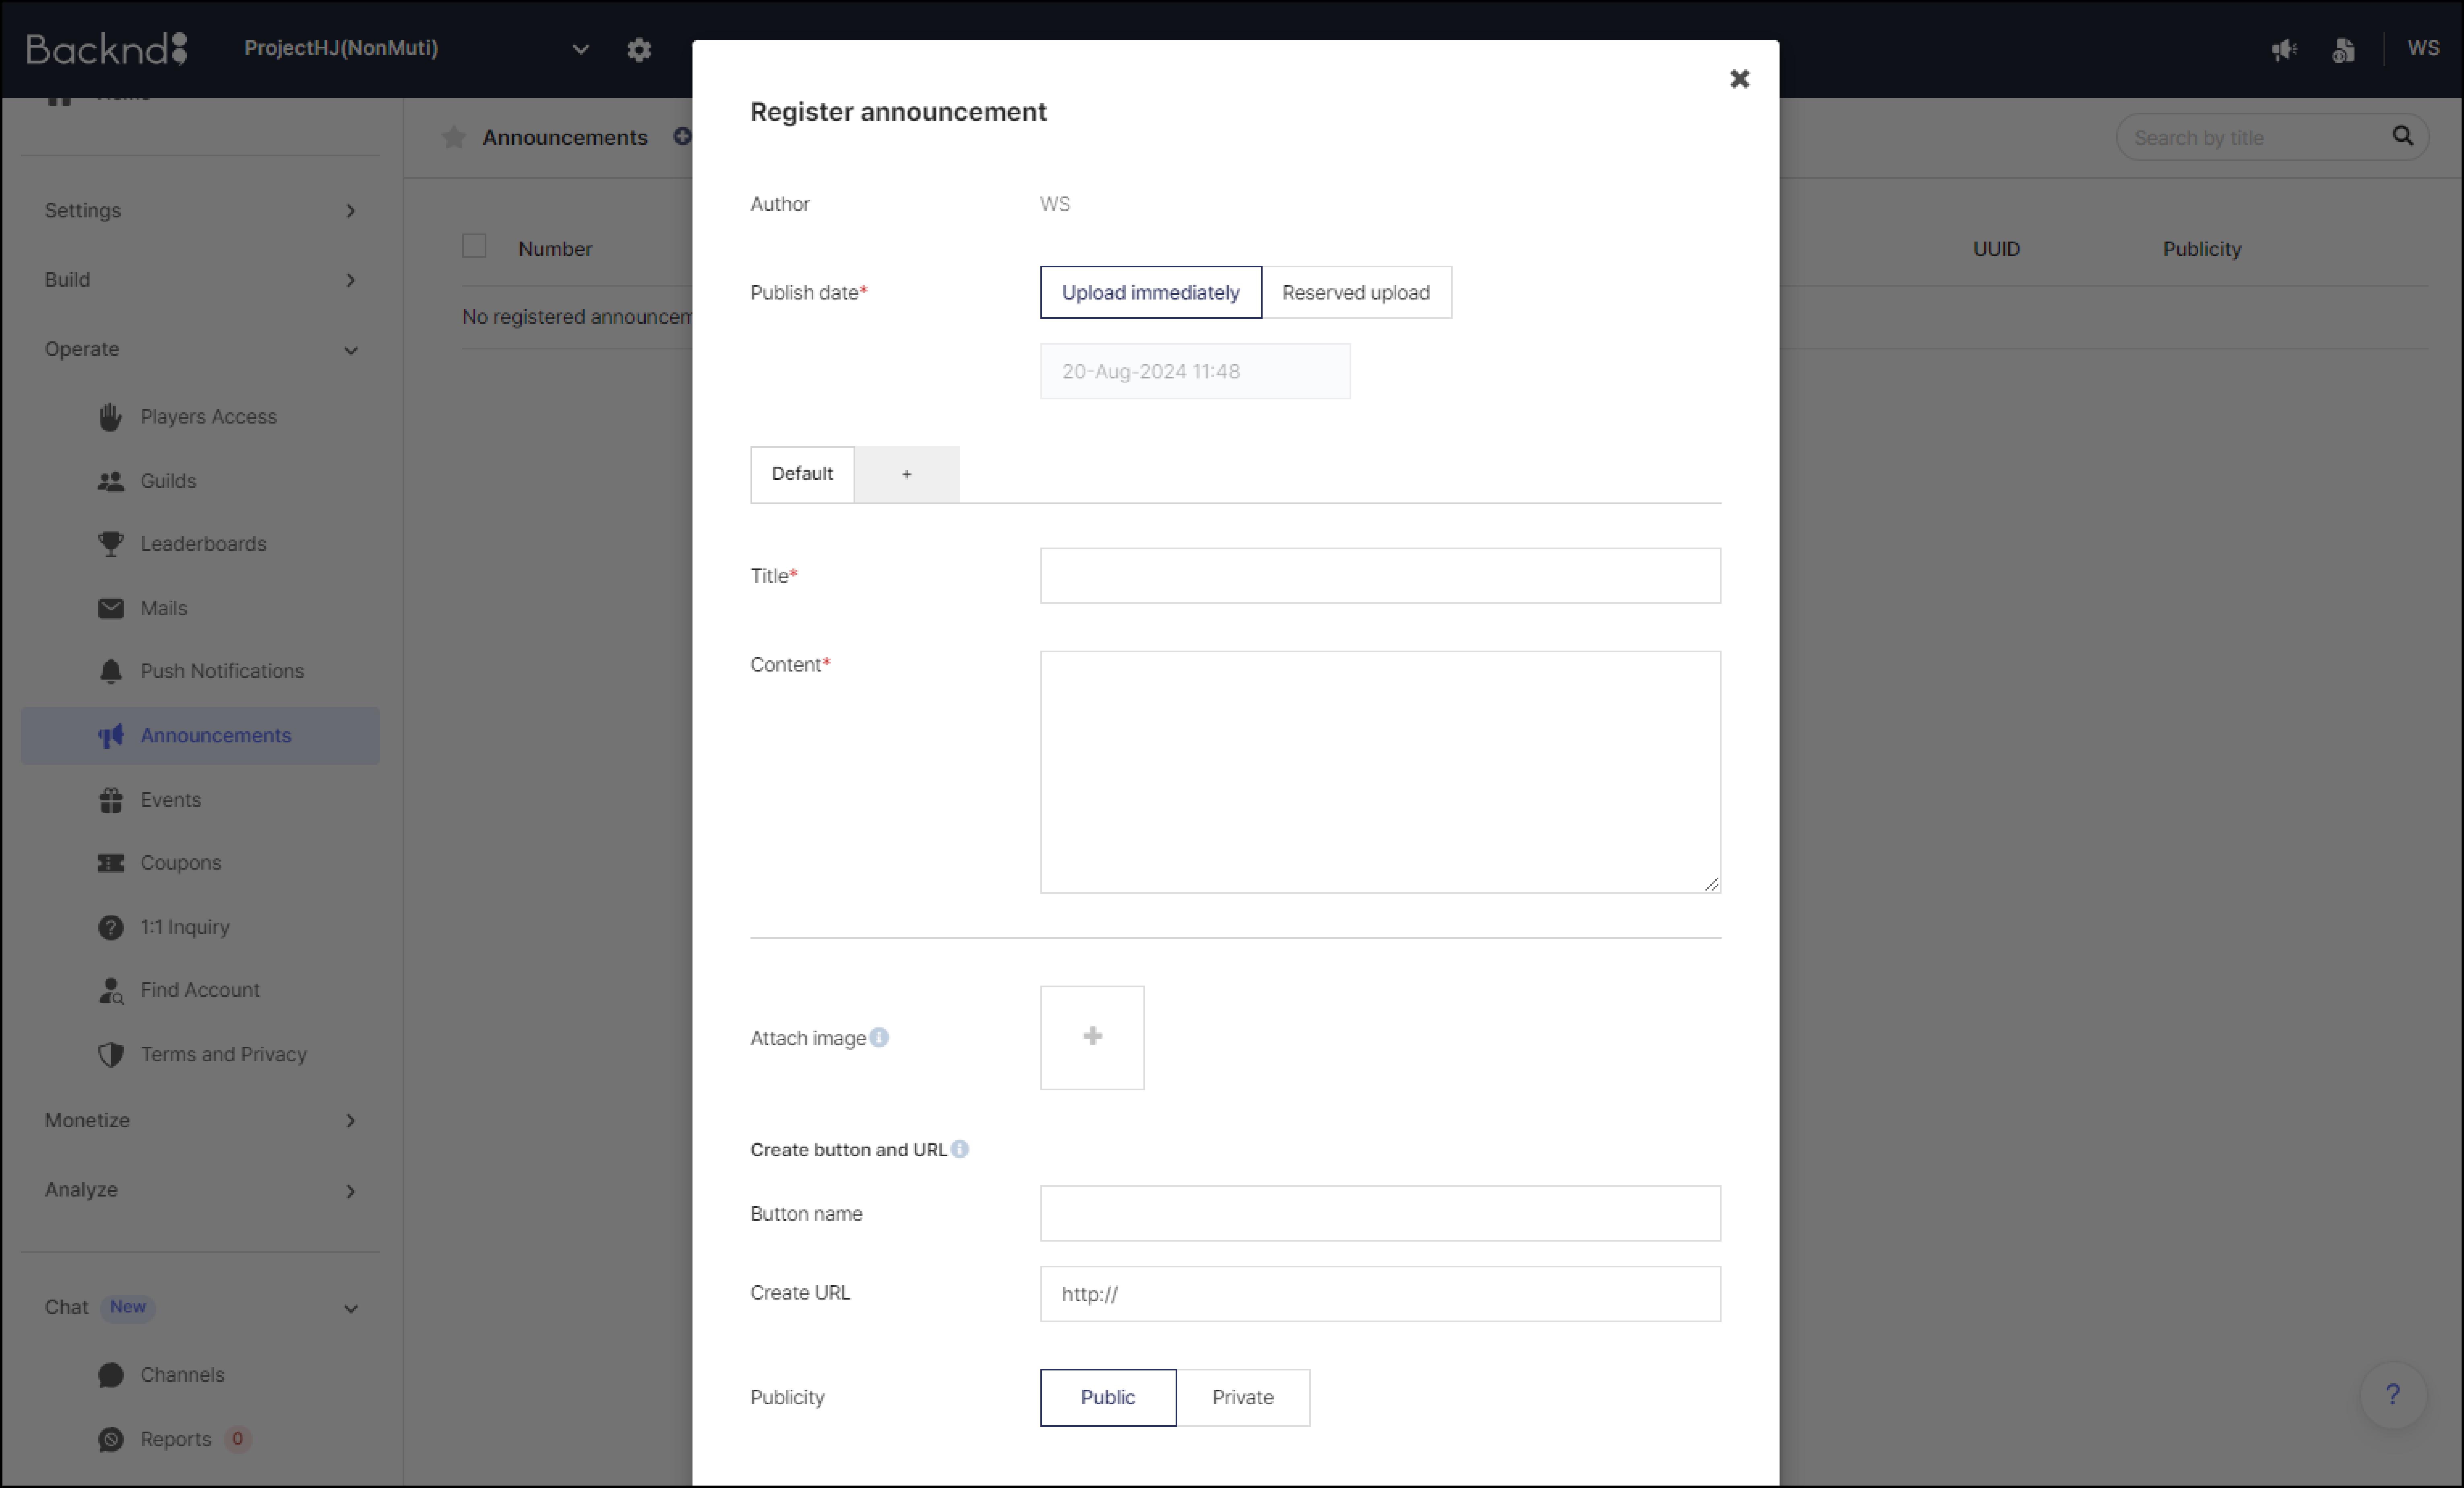Expand the Build menu section
This screenshot has width=2464, height=1488.
point(200,279)
